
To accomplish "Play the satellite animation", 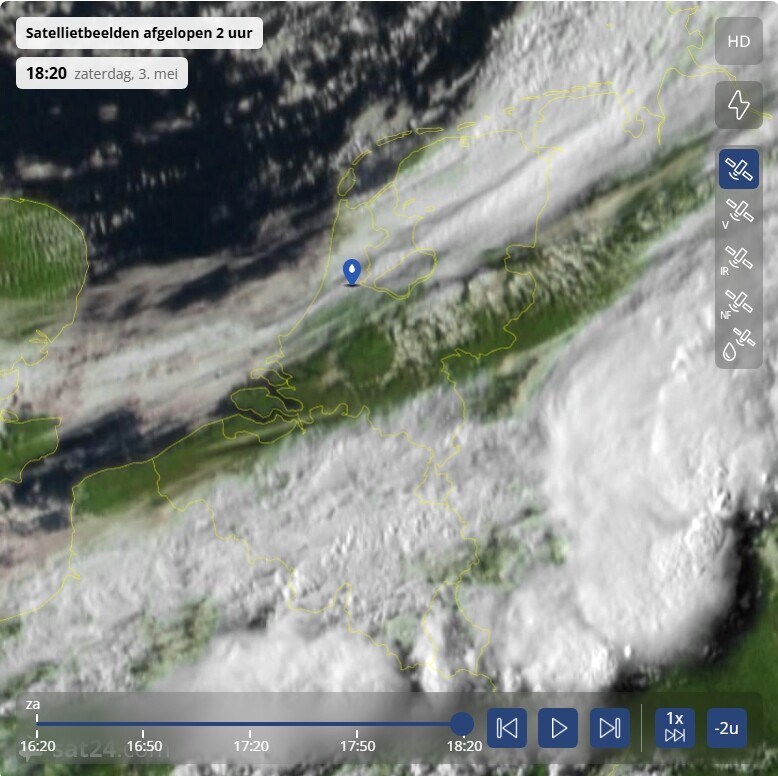I will click(558, 728).
